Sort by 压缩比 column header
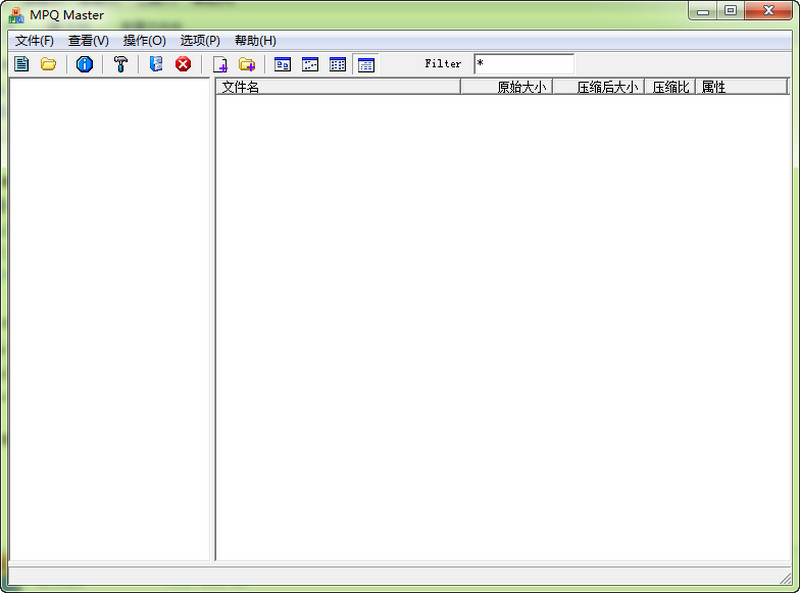800x593 pixels. (670, 87)
